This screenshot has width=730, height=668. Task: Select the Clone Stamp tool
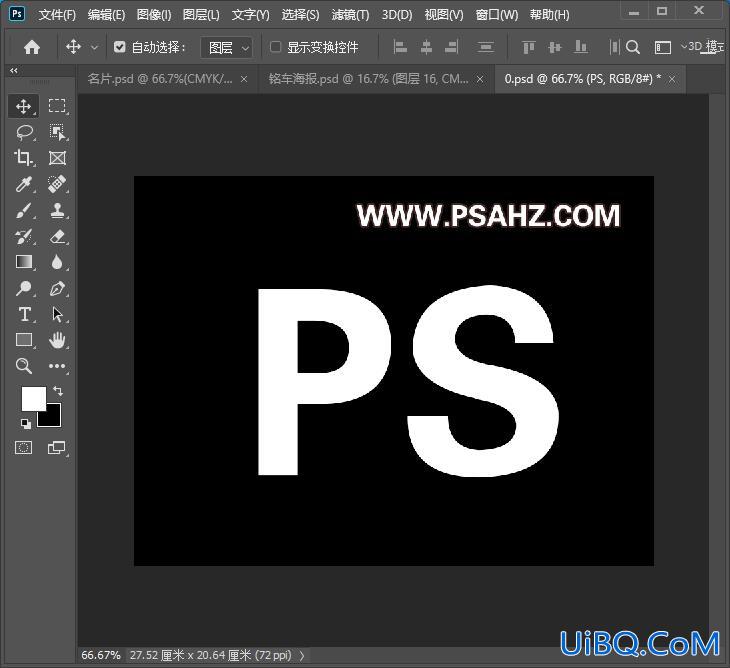click(x=57, y=210)
